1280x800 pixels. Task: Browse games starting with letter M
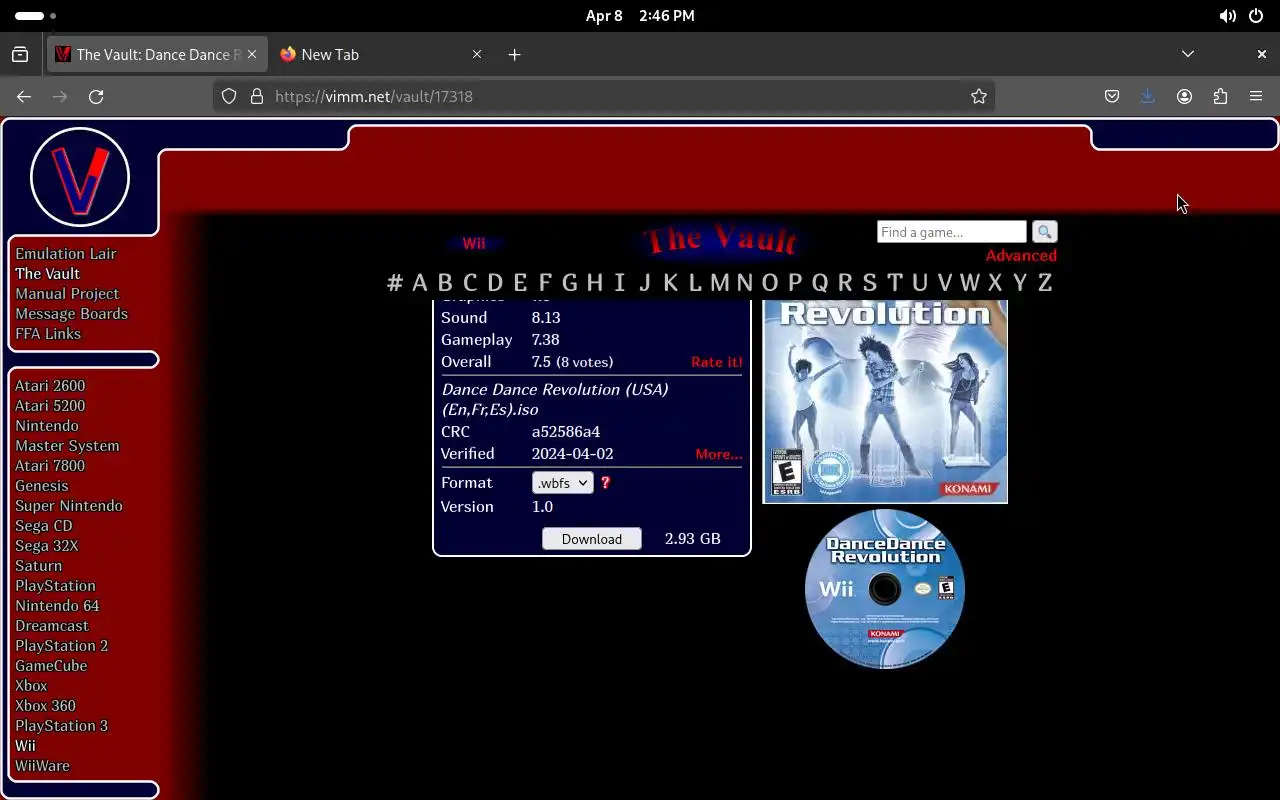[x=720, y=282]
